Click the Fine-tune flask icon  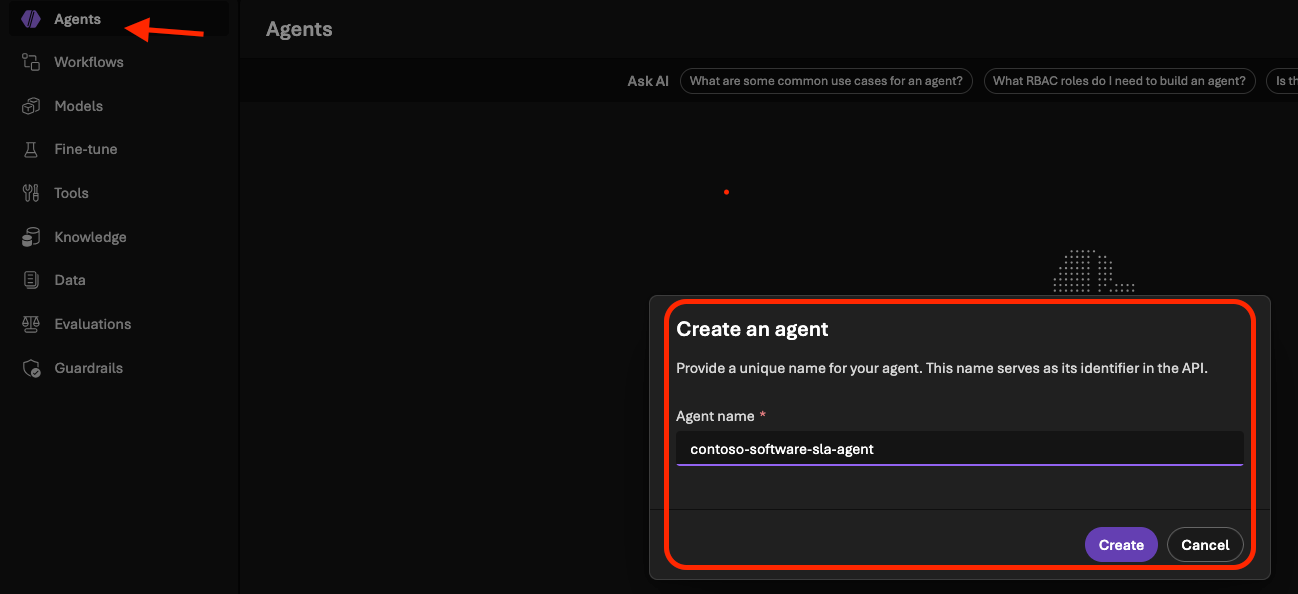(x=31, y=149)
